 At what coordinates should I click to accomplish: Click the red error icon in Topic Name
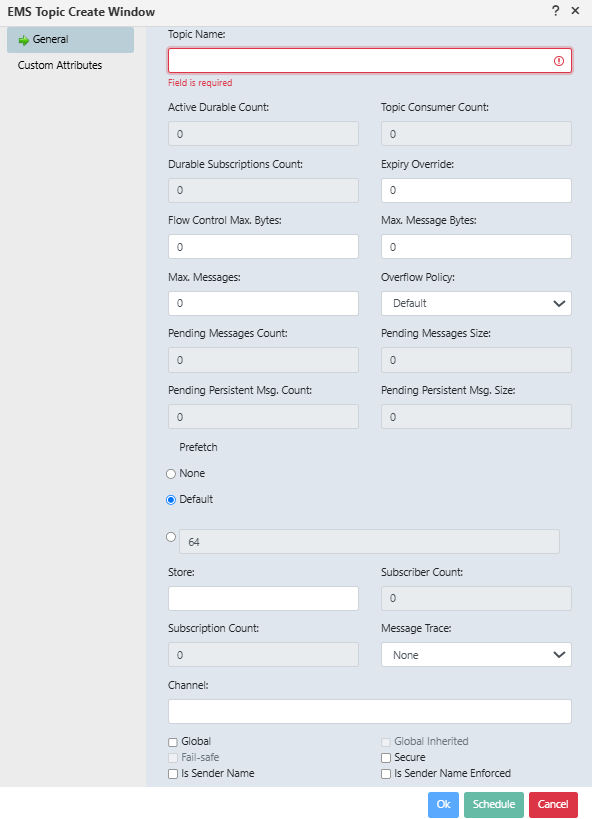click(x=559, y=61)
